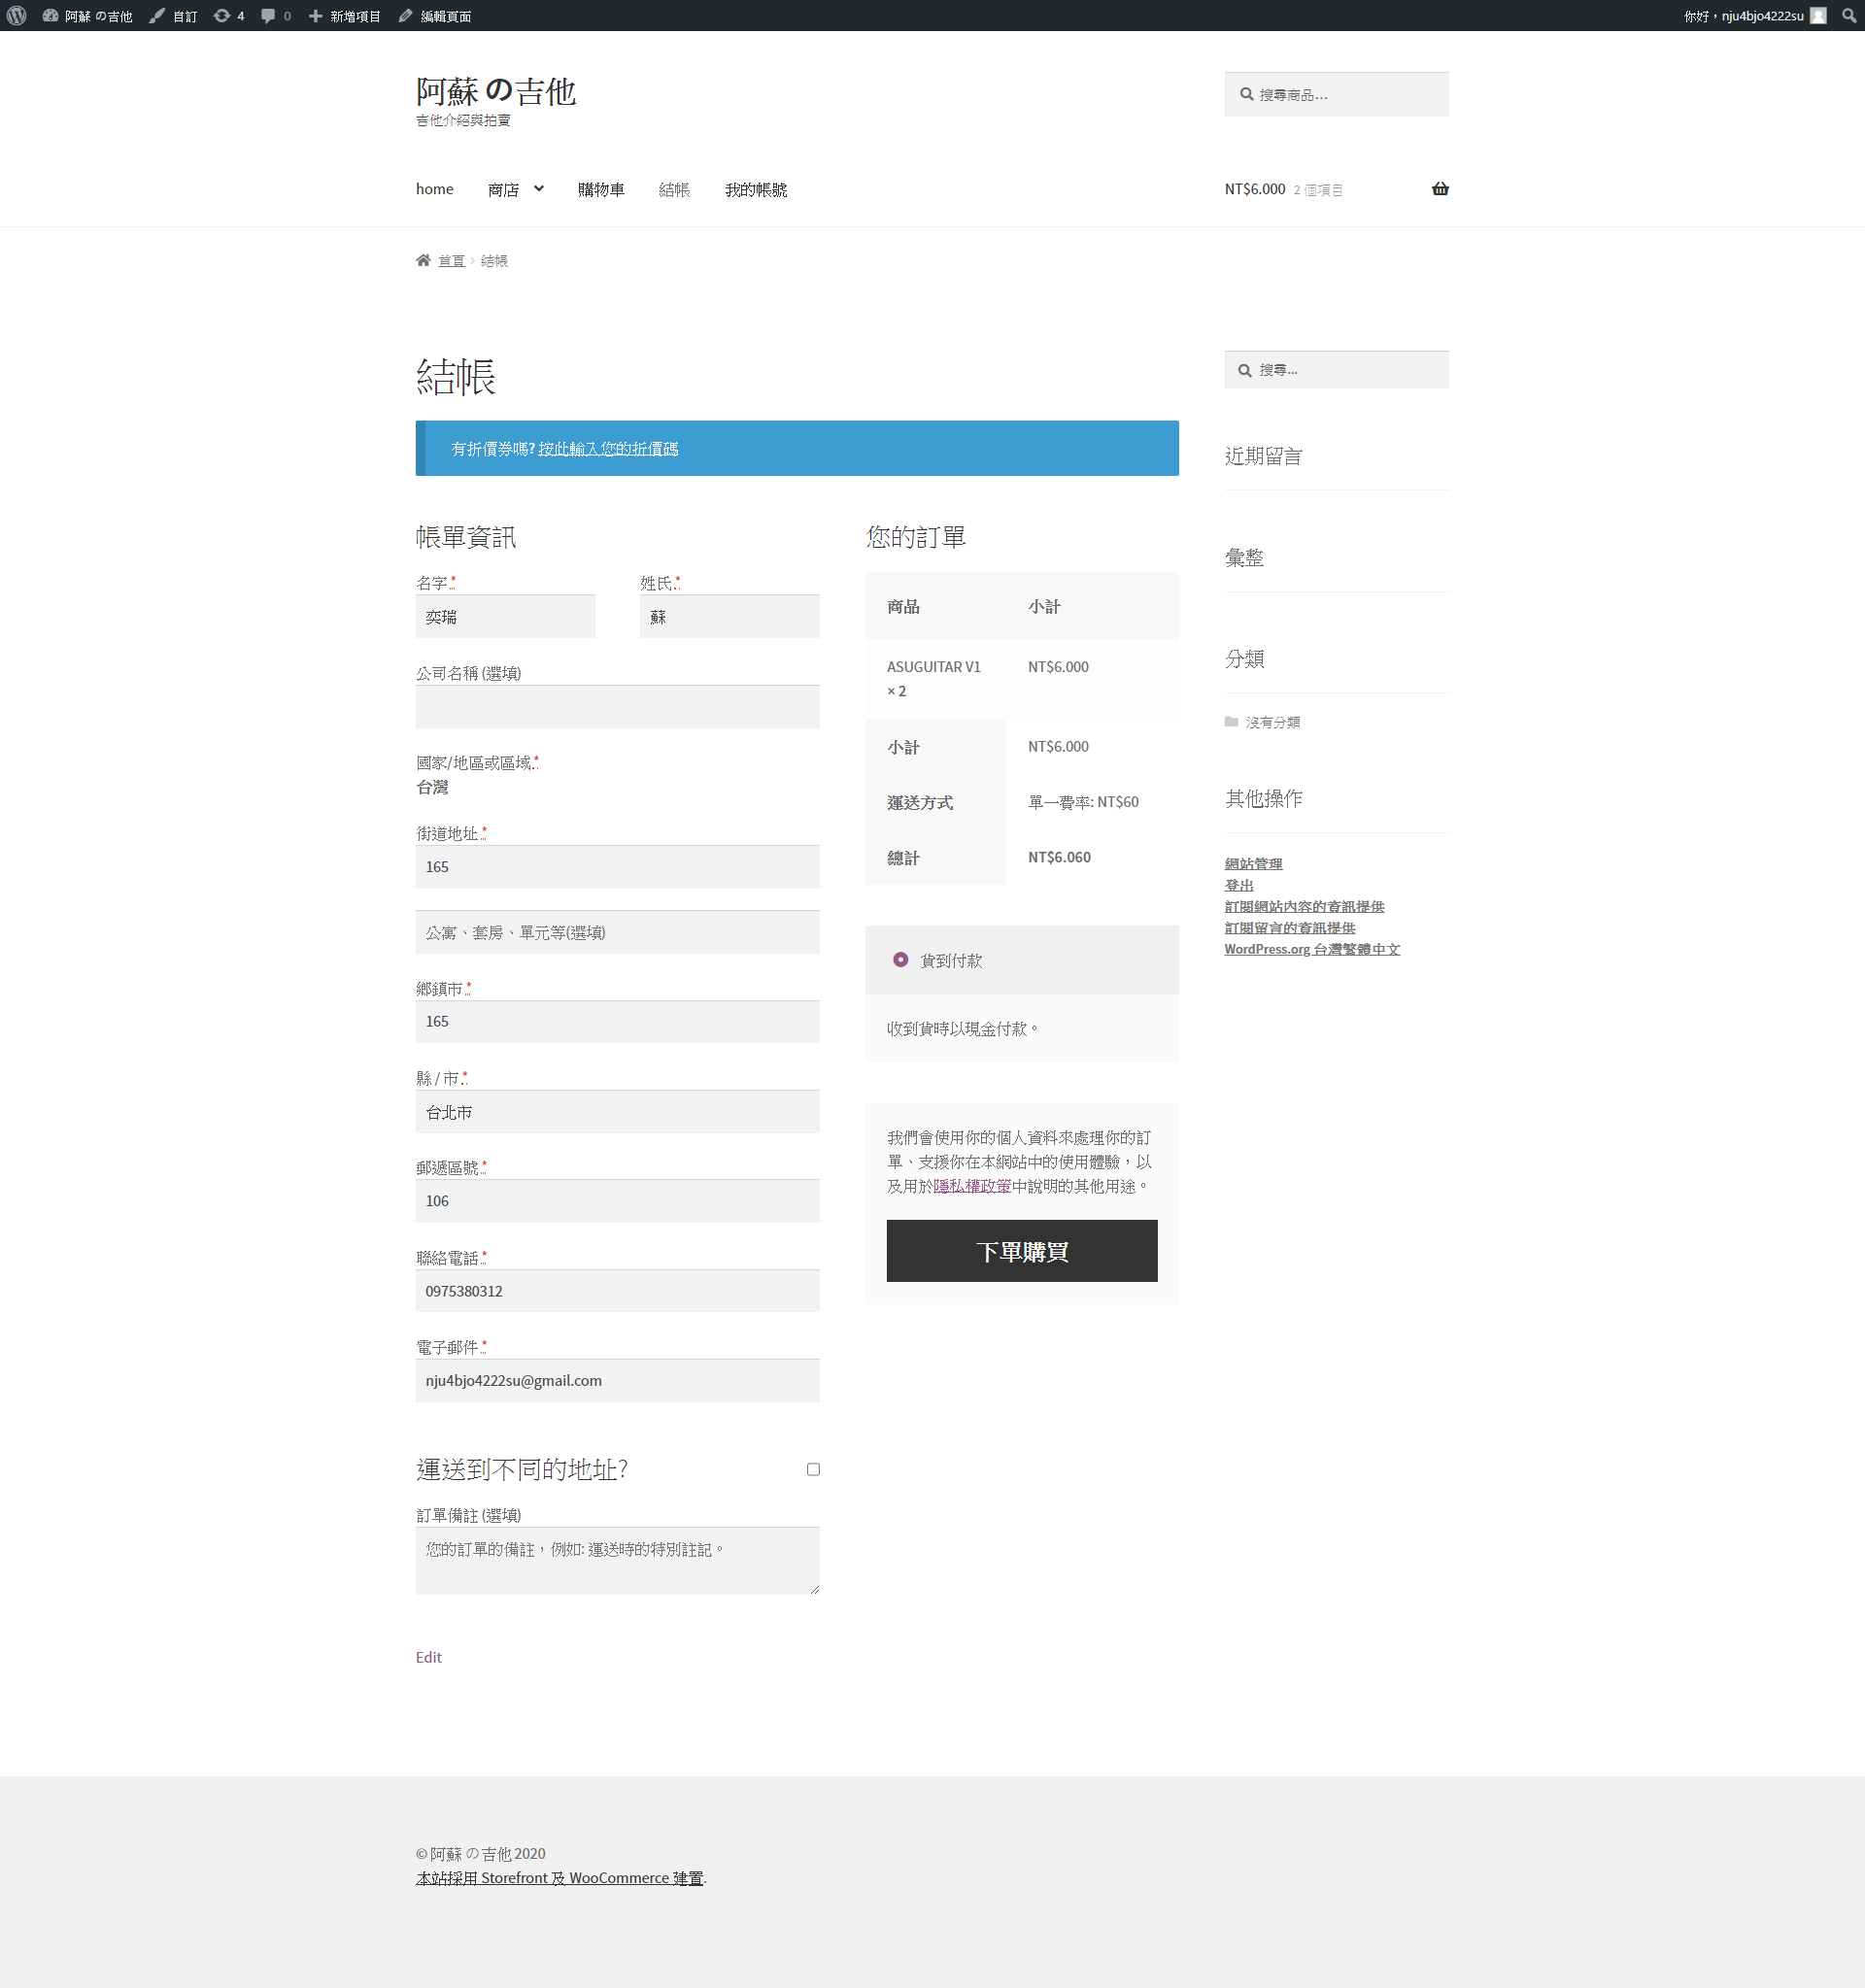Click the home breadcrumb 首頁 icon
The width and height of the screenshot is (1865, 1988).
coord(424,260)
